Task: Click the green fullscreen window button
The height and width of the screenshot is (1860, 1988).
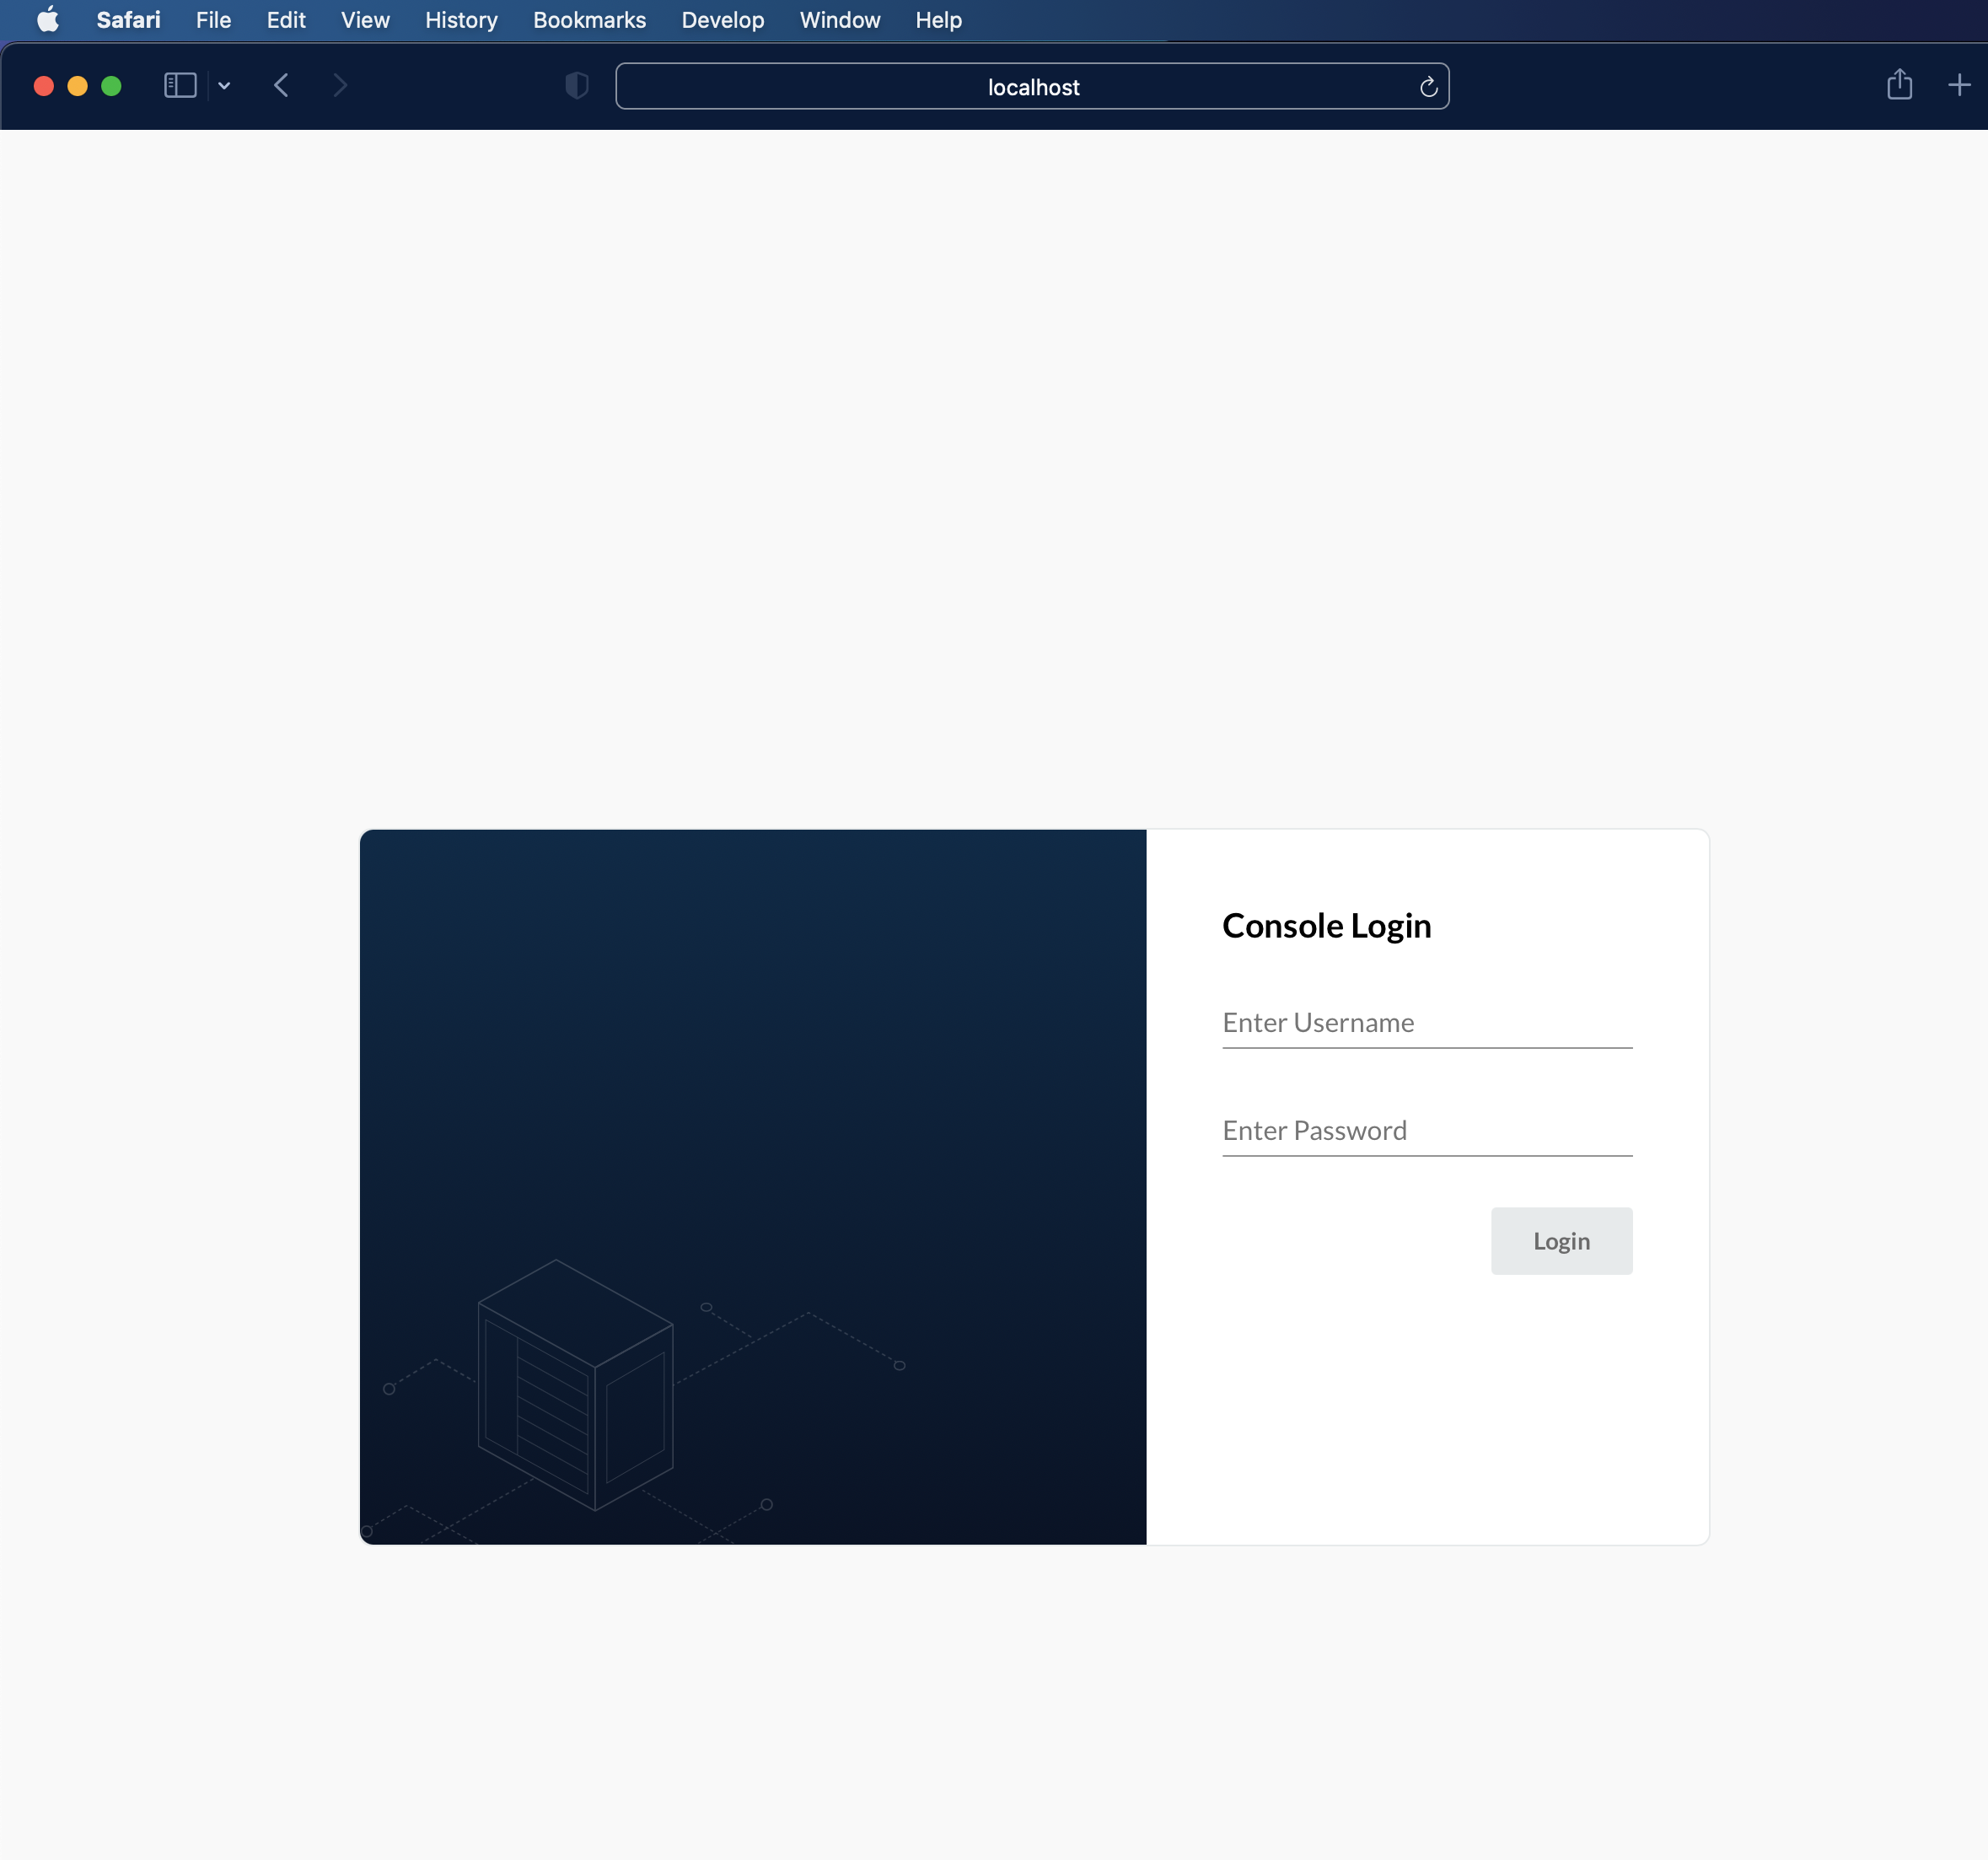Action: click(112, 86)
